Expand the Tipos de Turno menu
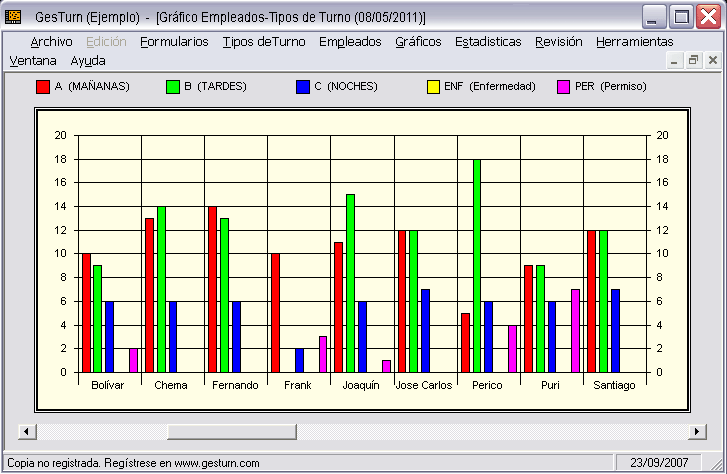This screenshot has width=727, height=474. [x=264, y=42]
